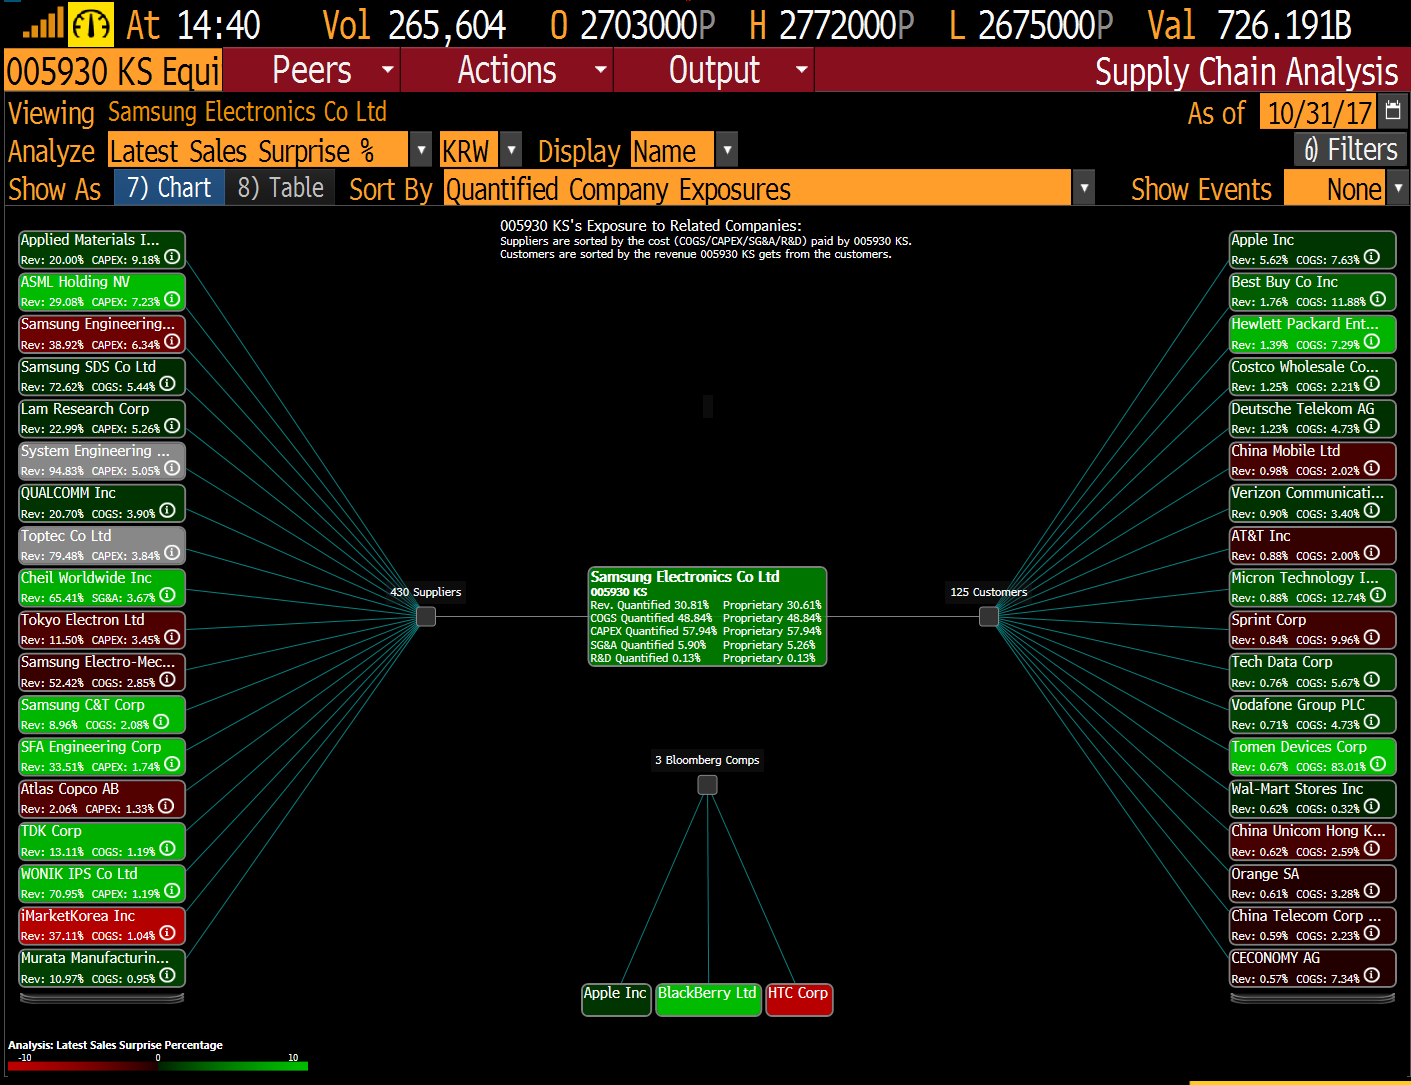This screenshot has width=1411, height=1085.
Task: Click the 3 Bloomberg Comps node
Action: coord(707,785)
